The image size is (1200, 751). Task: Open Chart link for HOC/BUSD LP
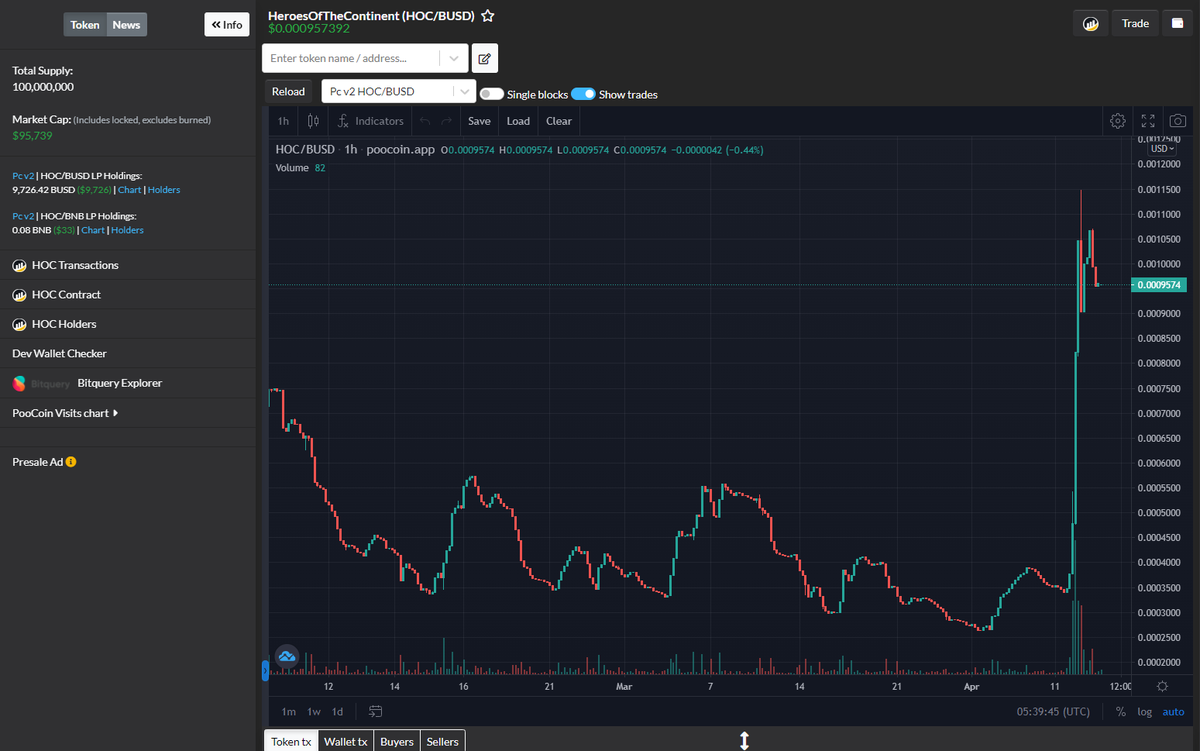130,189
